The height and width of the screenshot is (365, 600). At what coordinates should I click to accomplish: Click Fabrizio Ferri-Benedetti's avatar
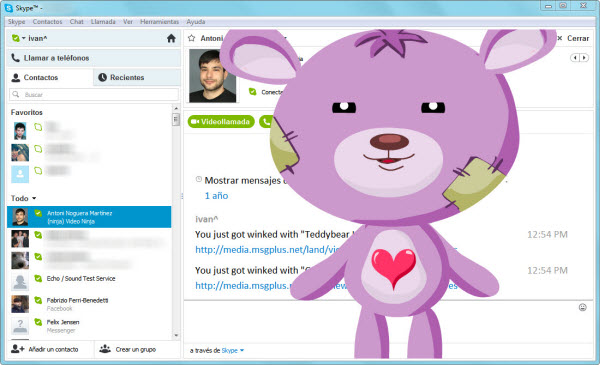[20, 304]
